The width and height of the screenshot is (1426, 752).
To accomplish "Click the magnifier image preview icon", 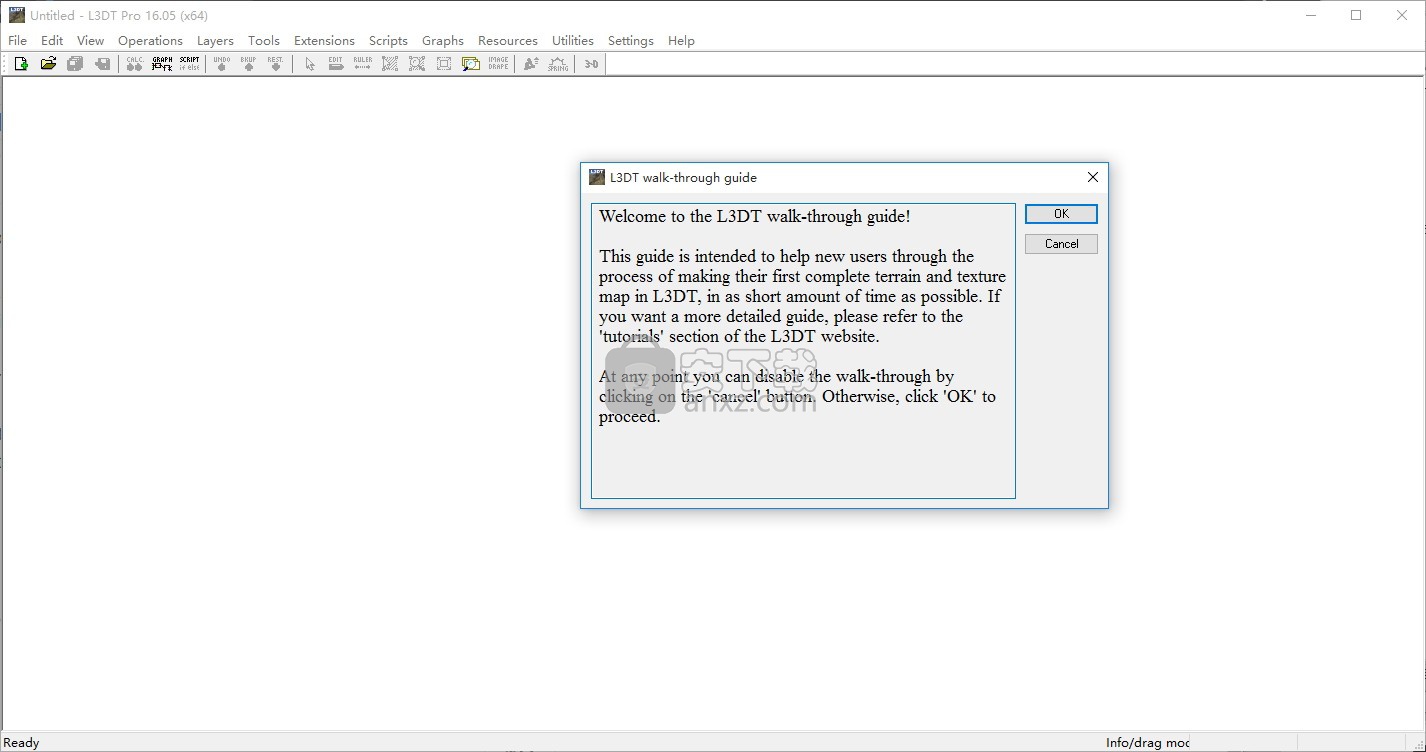I will tap(471, 64).
